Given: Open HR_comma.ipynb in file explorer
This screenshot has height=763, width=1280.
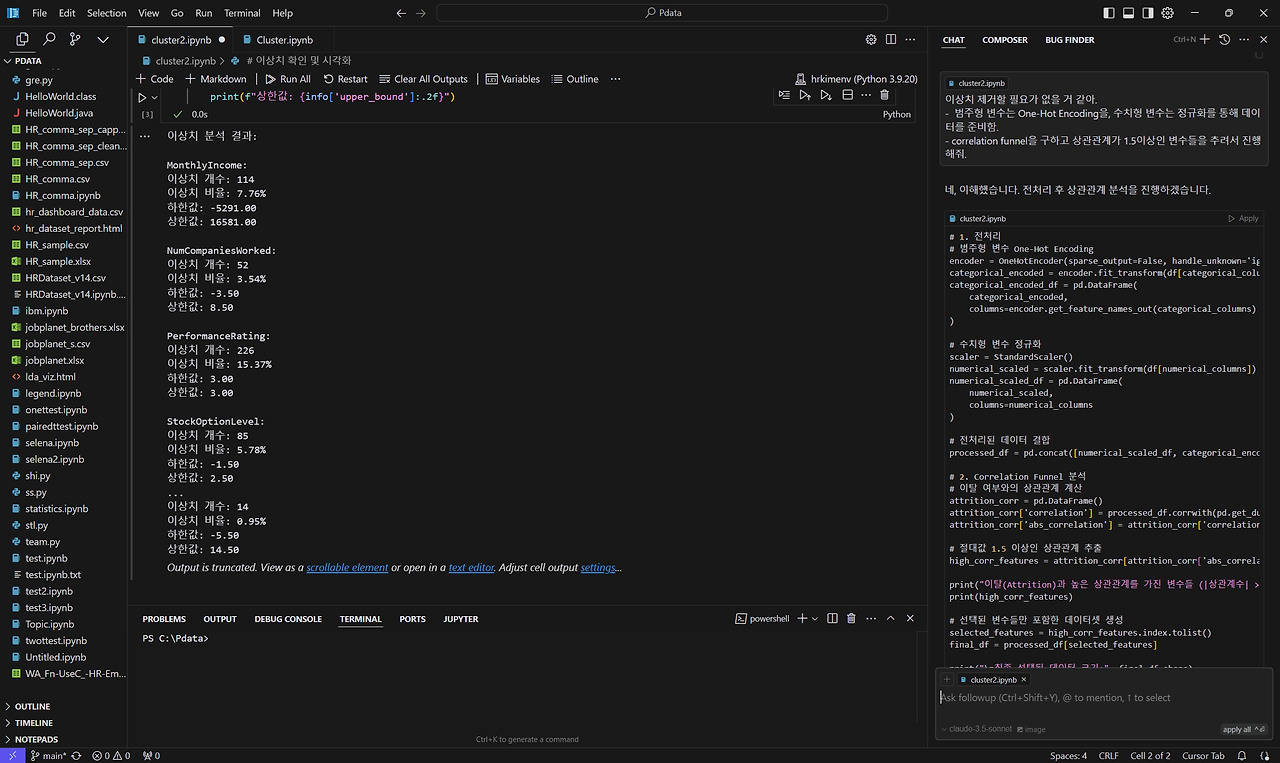Looking at the screenshot, I should tap(63, 195).
